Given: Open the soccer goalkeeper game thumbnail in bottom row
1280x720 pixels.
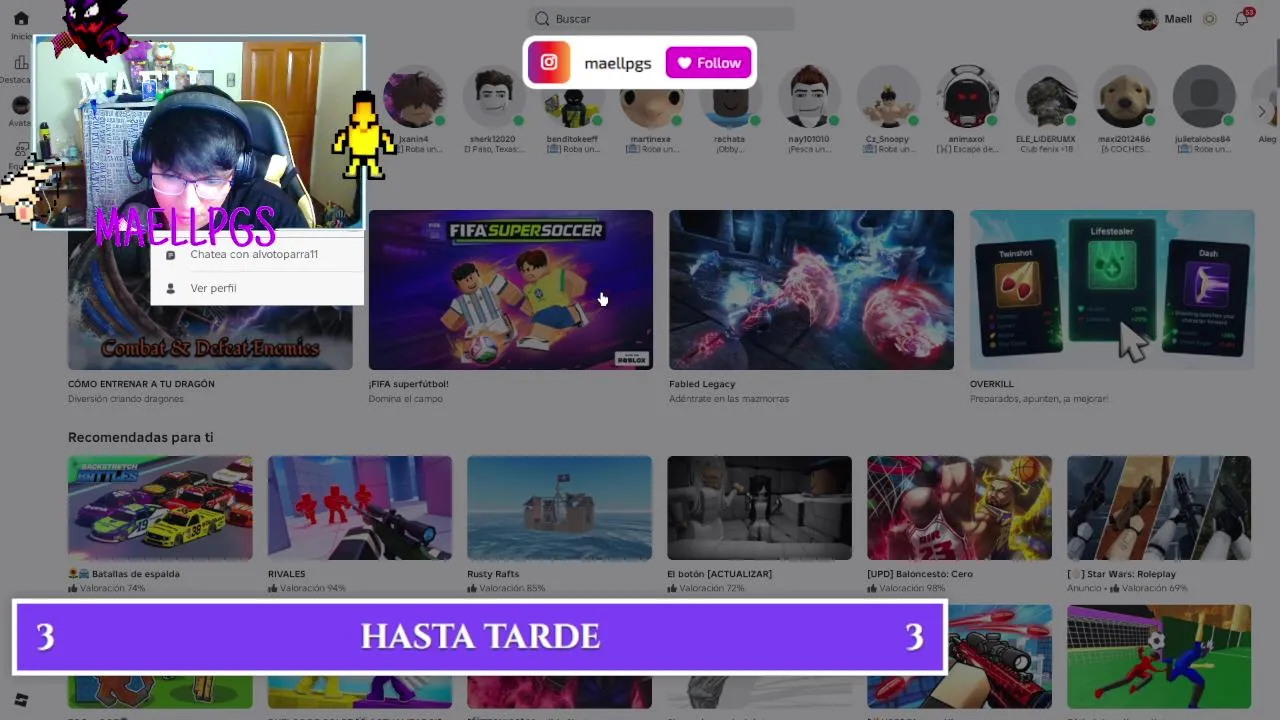Looking at the screenshot, I should point(1159,656).
